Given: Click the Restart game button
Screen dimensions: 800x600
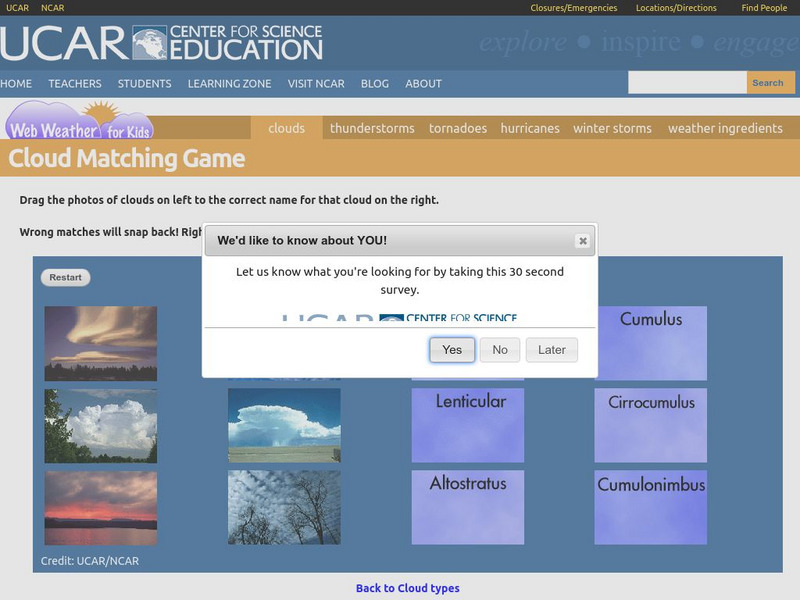Looking at the screenshot, I should coord(64,277).
